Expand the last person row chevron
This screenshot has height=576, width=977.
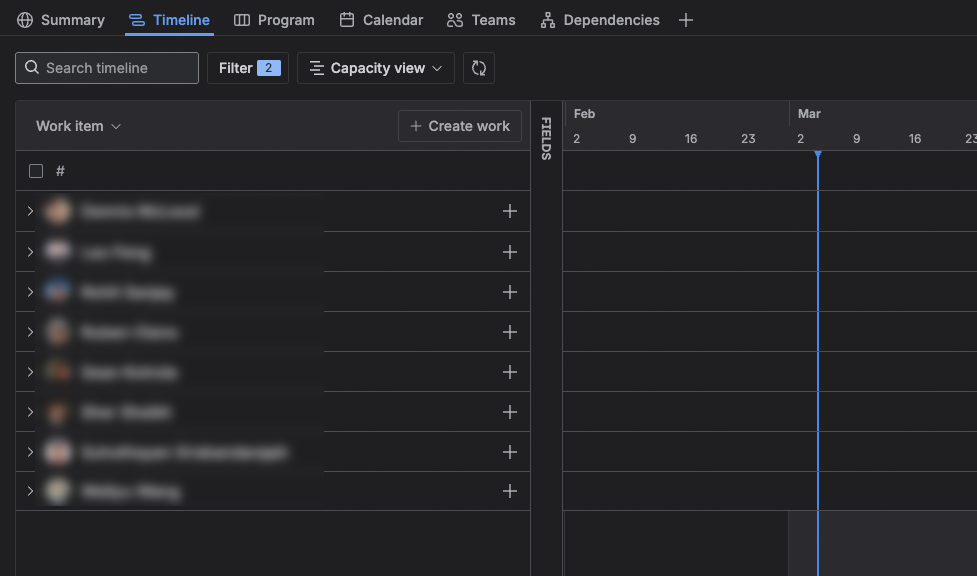(30, 491)
